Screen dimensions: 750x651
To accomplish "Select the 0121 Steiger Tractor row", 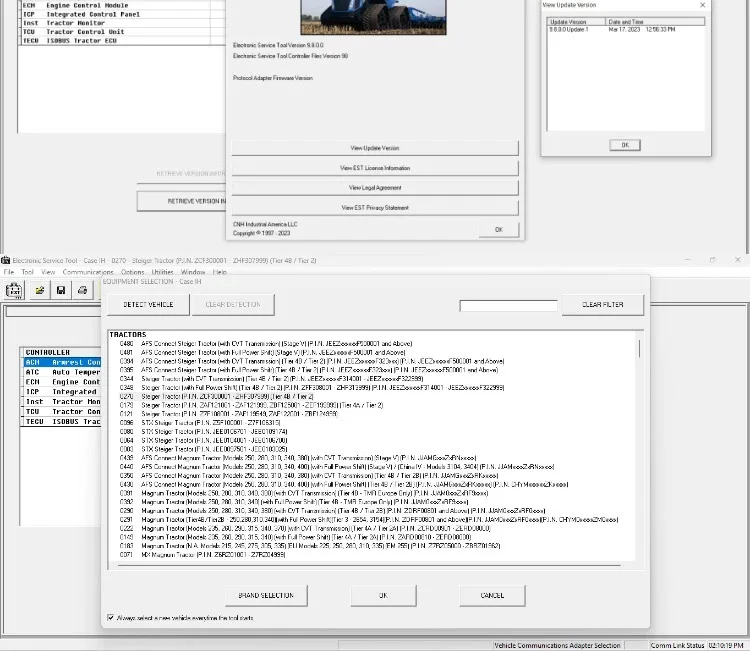I will [229, 414].
